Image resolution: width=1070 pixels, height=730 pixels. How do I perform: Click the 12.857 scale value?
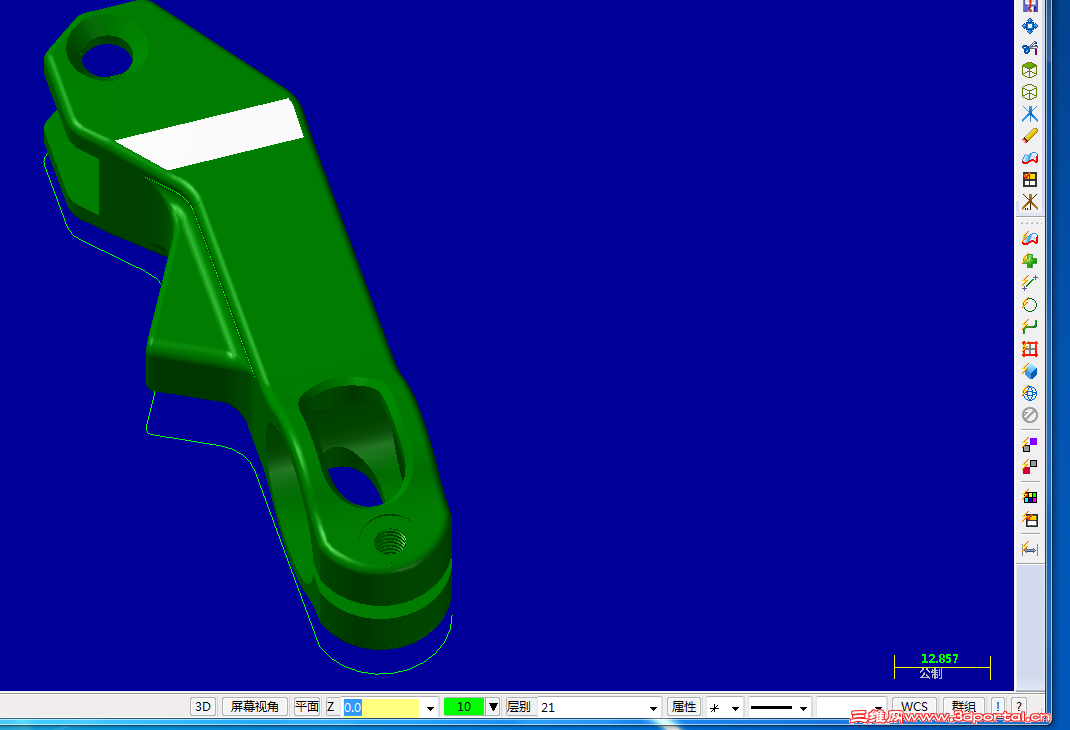(939, 658)
